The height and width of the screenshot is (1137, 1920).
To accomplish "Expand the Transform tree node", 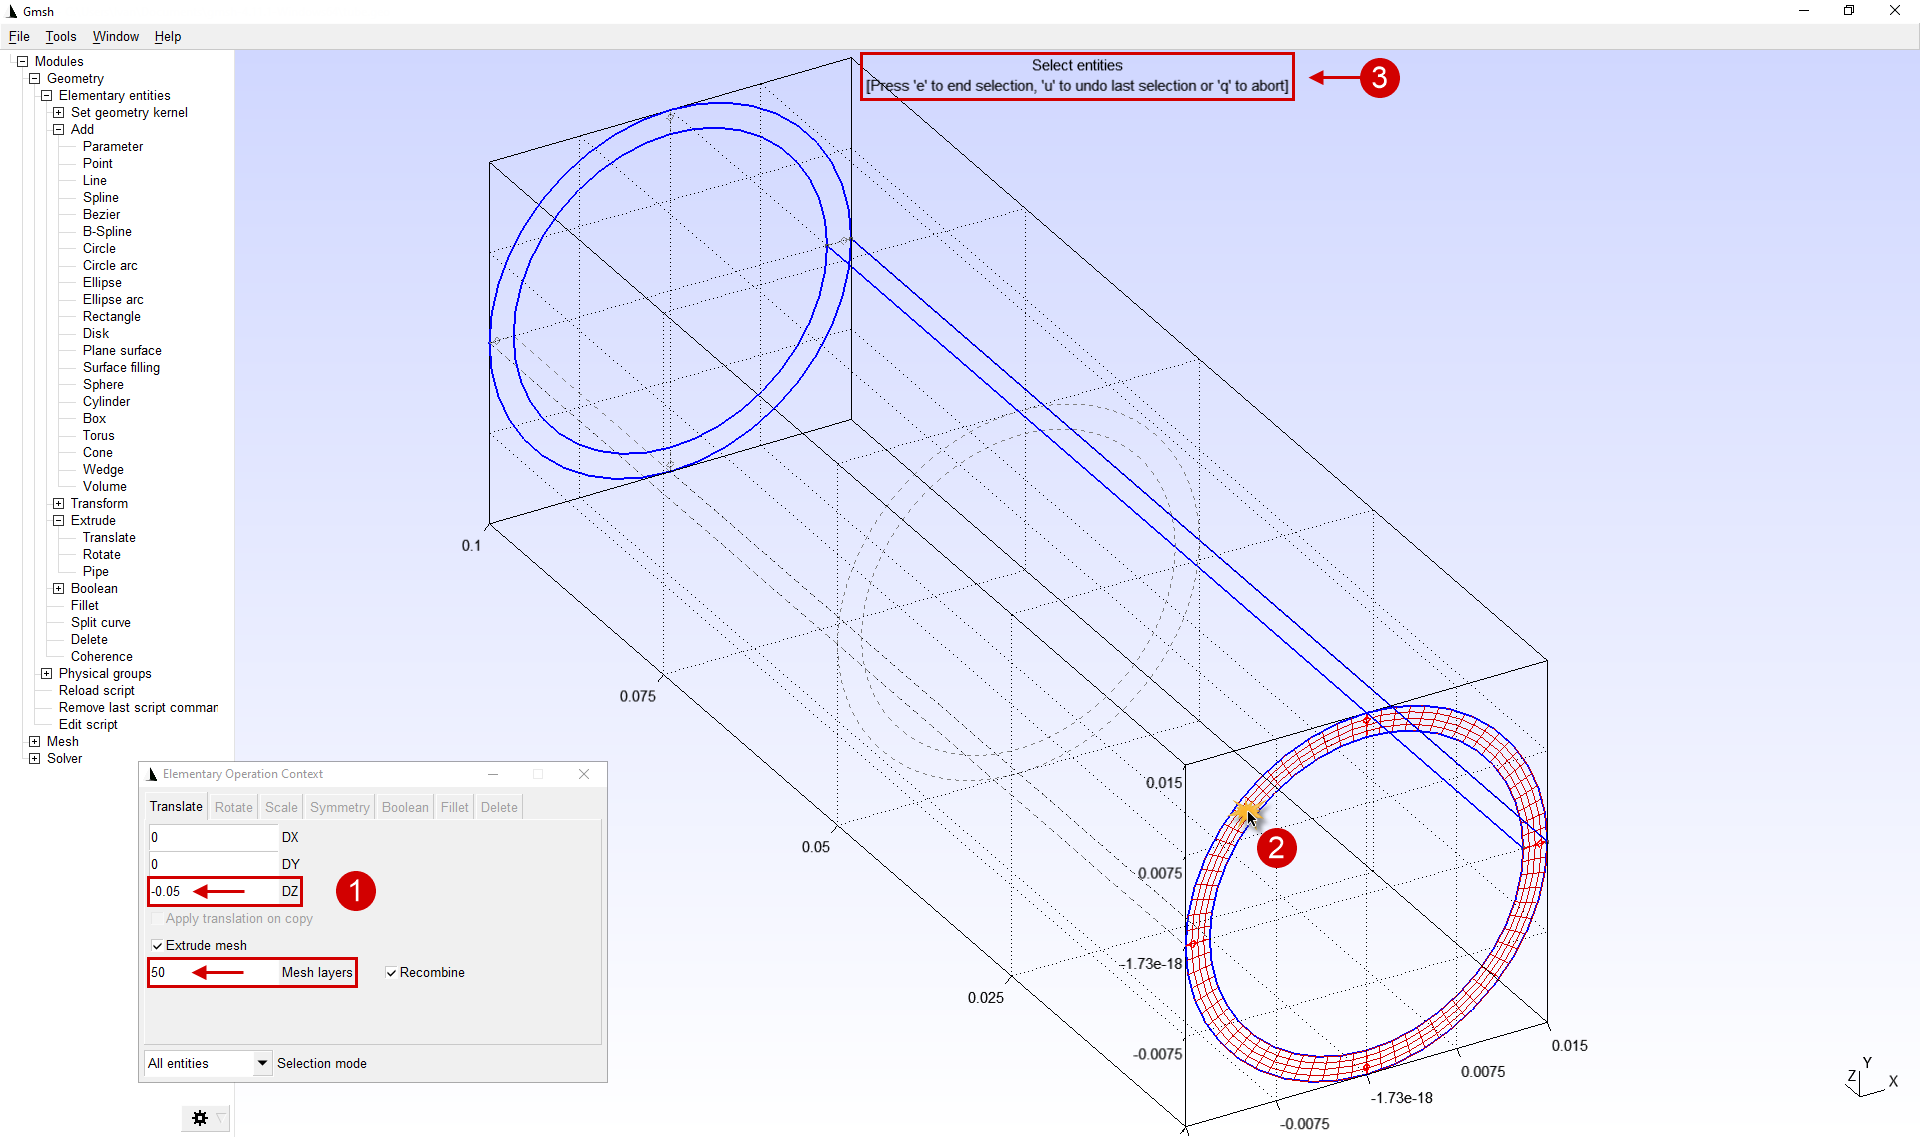I will point(58,503).
